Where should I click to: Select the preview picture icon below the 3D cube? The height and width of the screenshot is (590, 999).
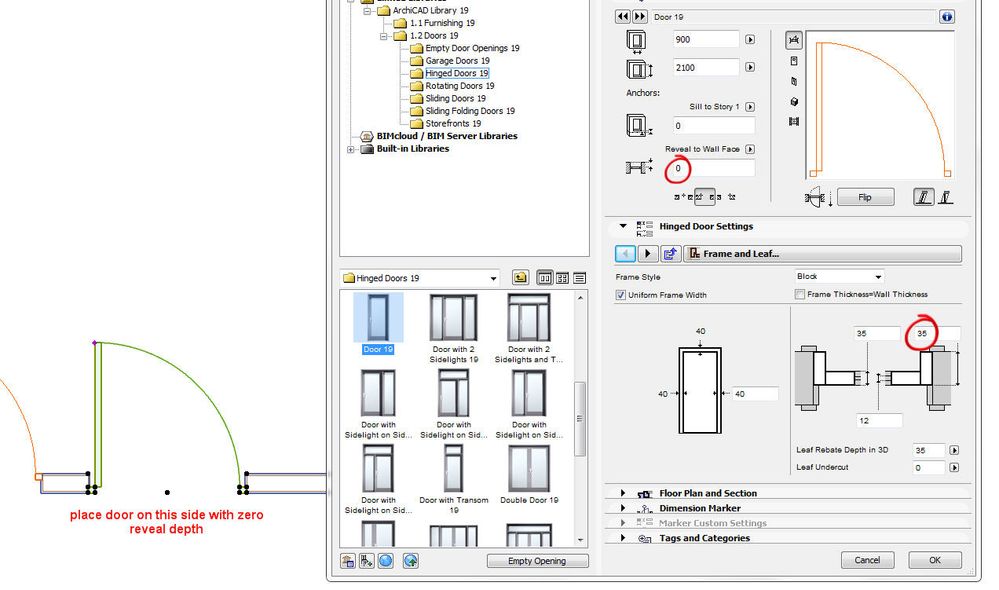(794, 121)
